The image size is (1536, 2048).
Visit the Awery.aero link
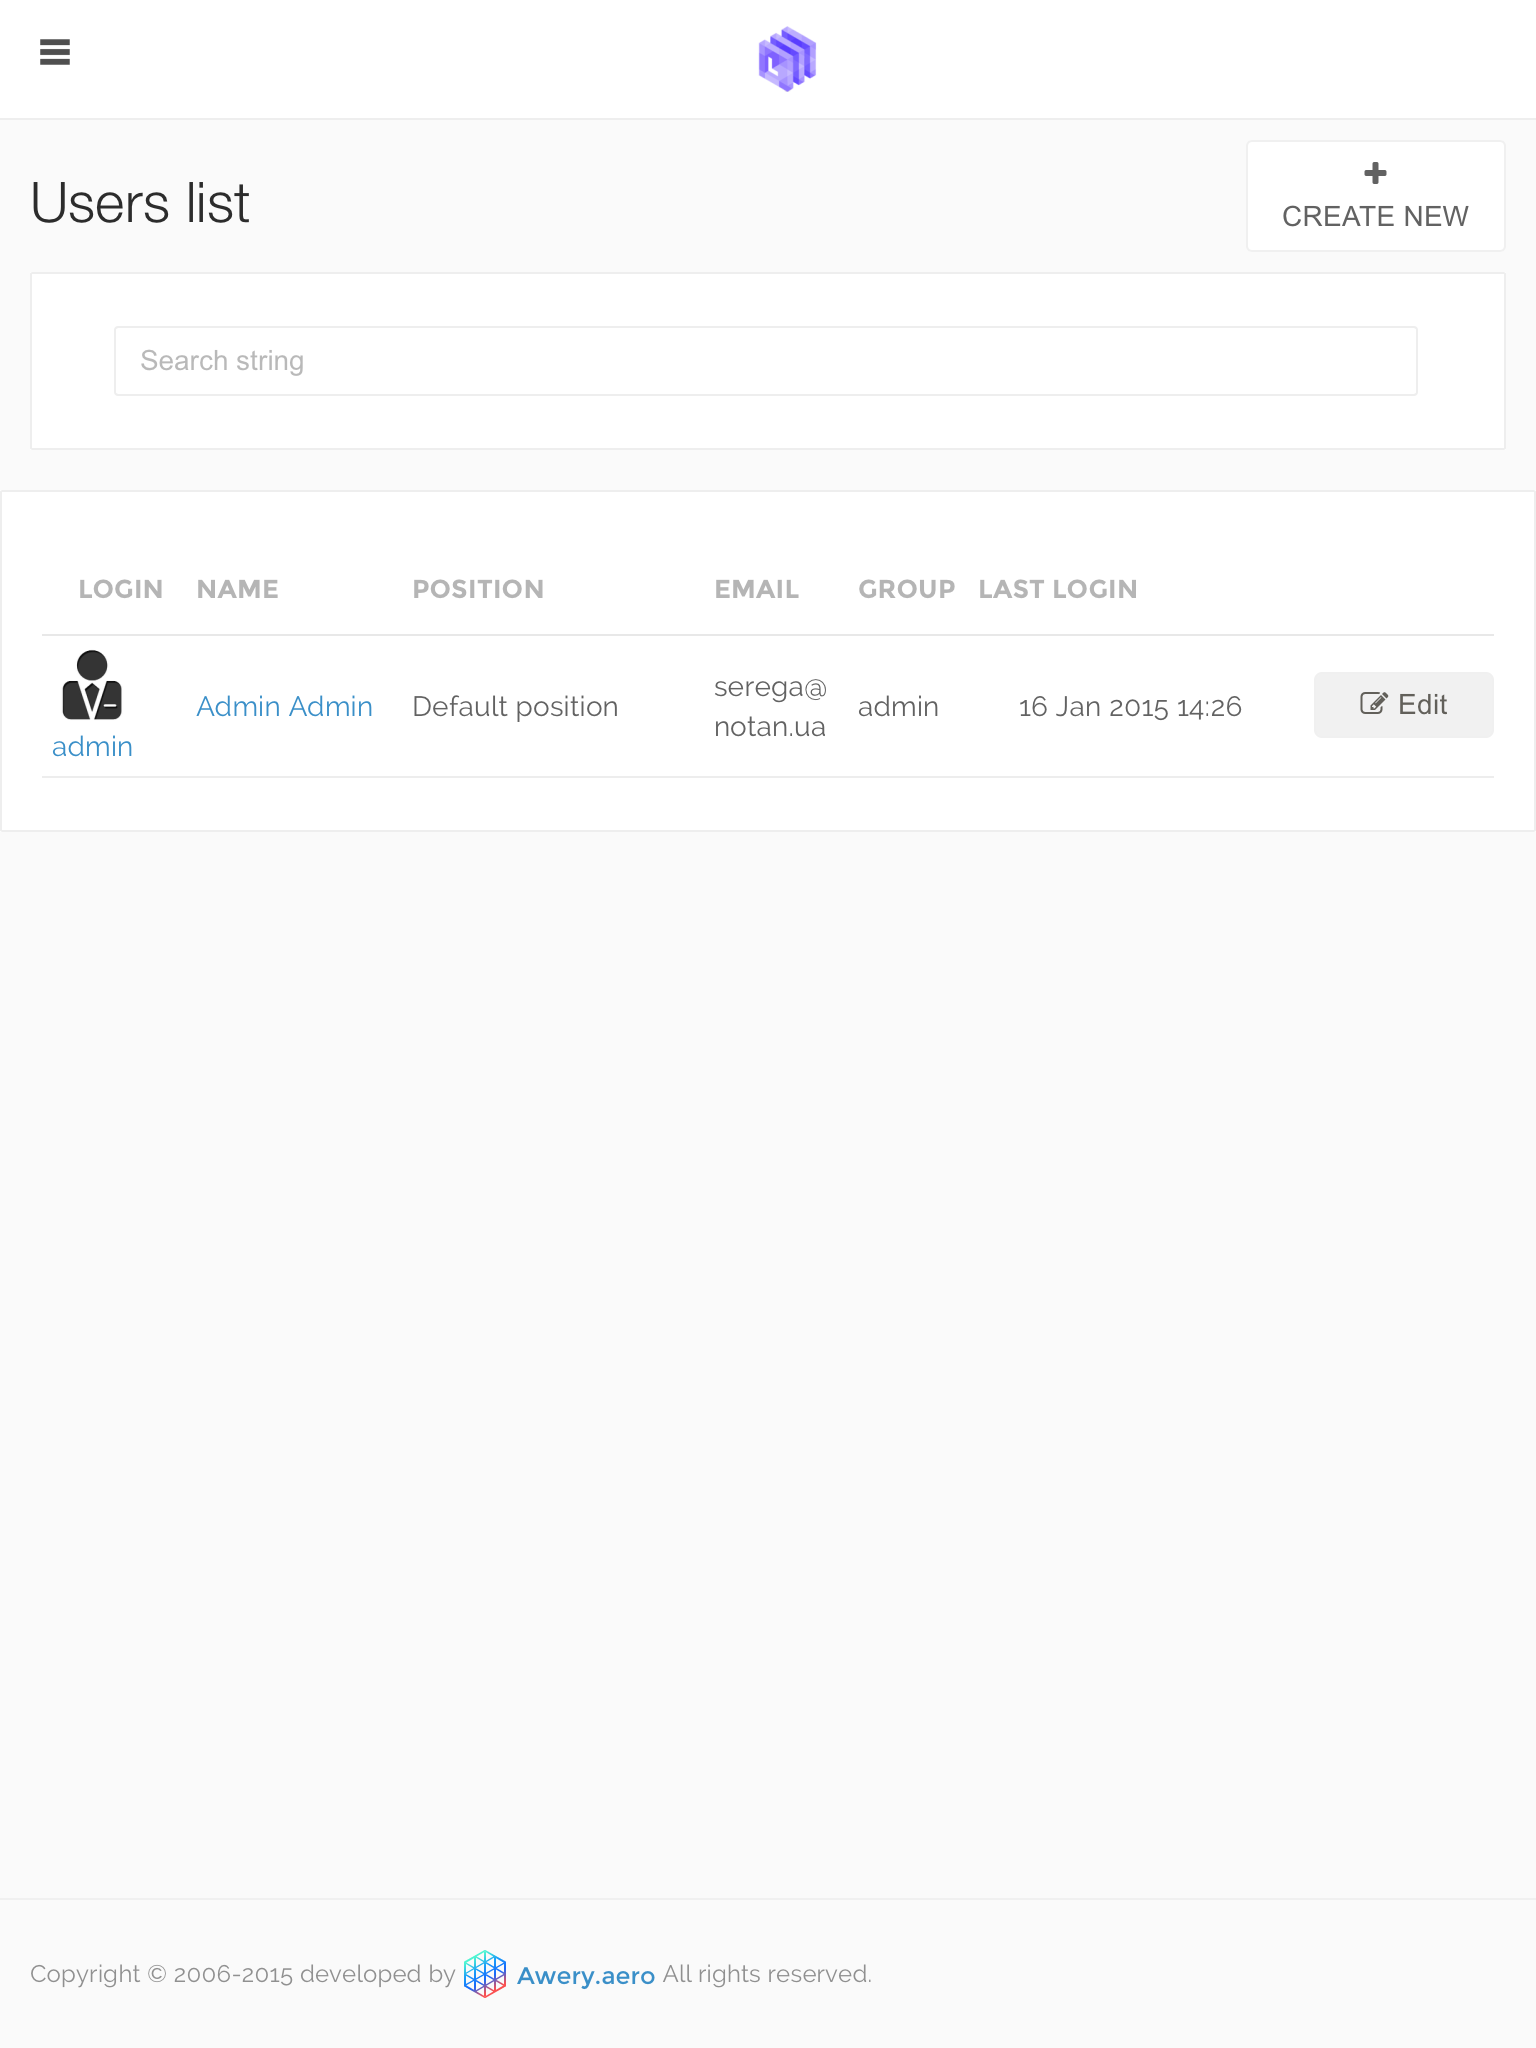coord(586,1976)
